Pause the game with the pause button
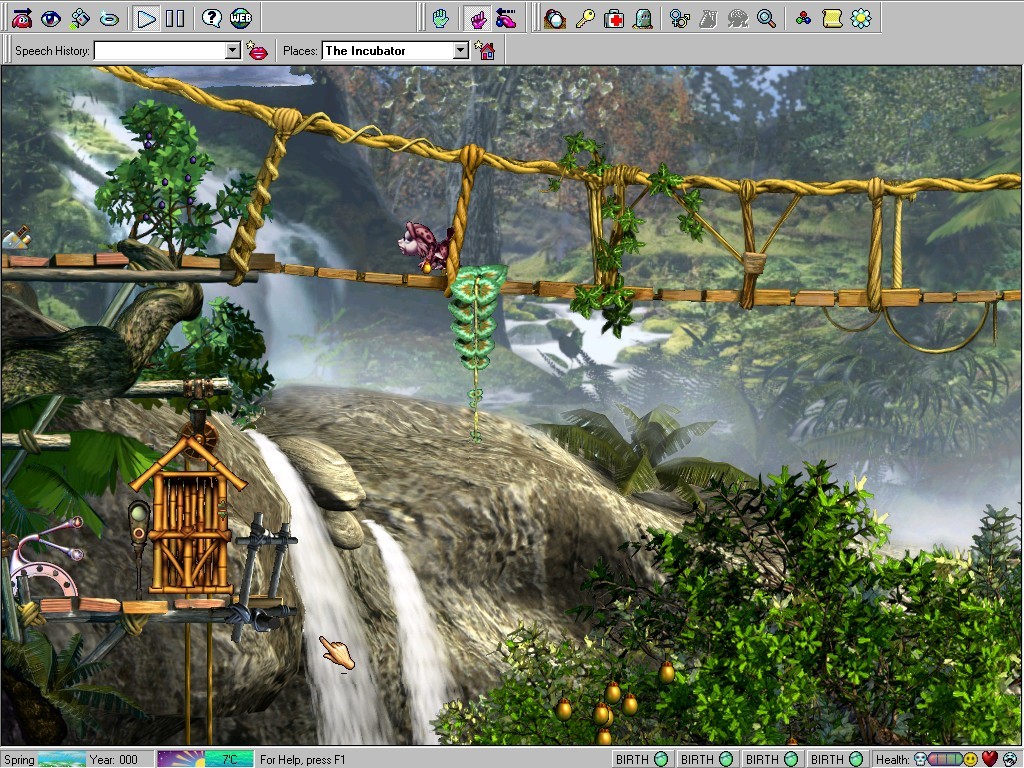The image size is (1024, 768). (x=175, y=18)
